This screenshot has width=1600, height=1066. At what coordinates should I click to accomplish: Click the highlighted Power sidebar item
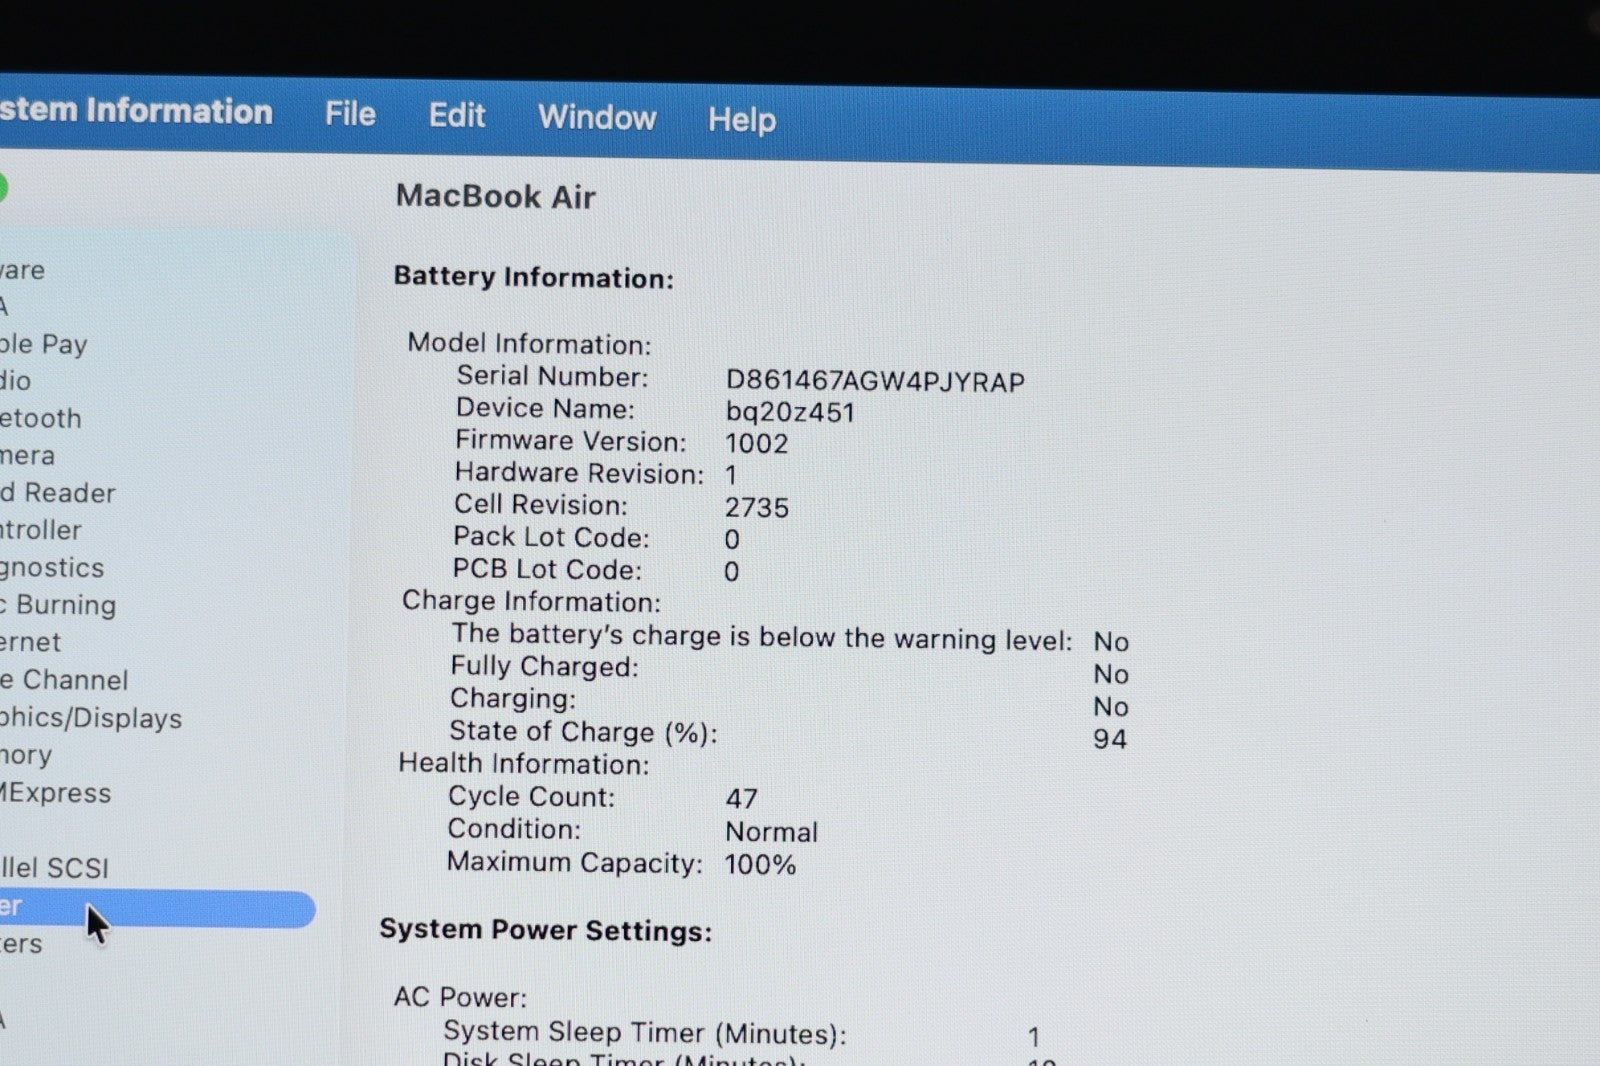pyautogui.click(x=150, y=908)
